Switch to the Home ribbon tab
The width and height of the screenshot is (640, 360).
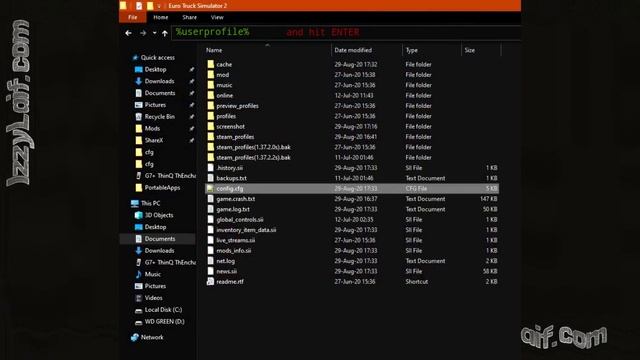[160, 17]
